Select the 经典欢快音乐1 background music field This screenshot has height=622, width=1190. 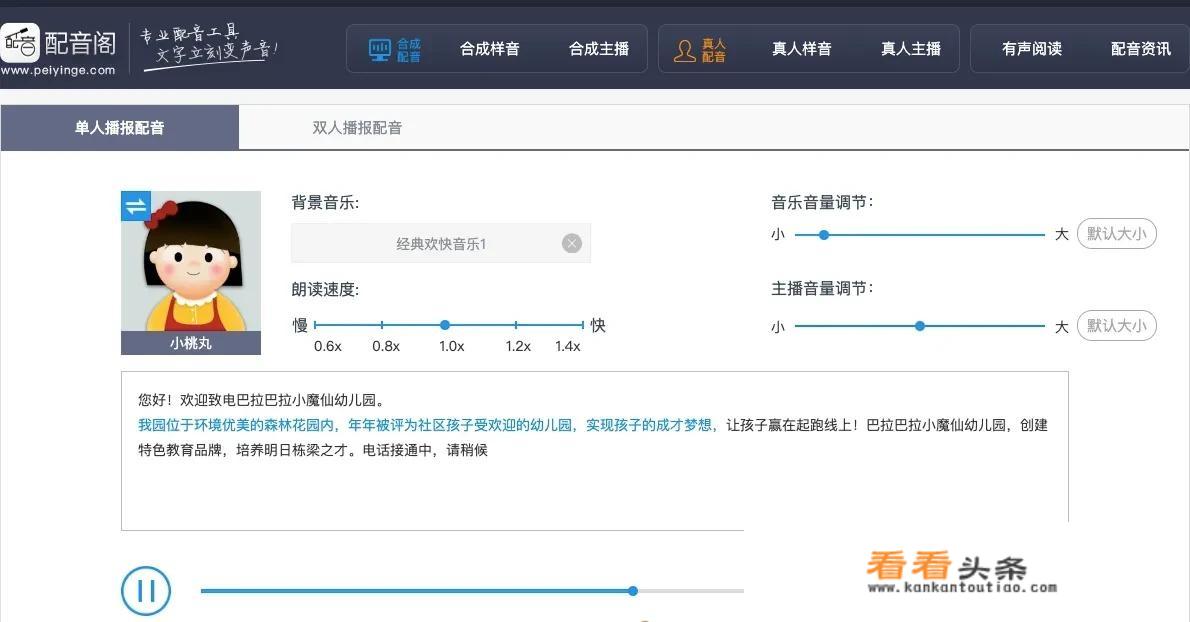[441, 243]
